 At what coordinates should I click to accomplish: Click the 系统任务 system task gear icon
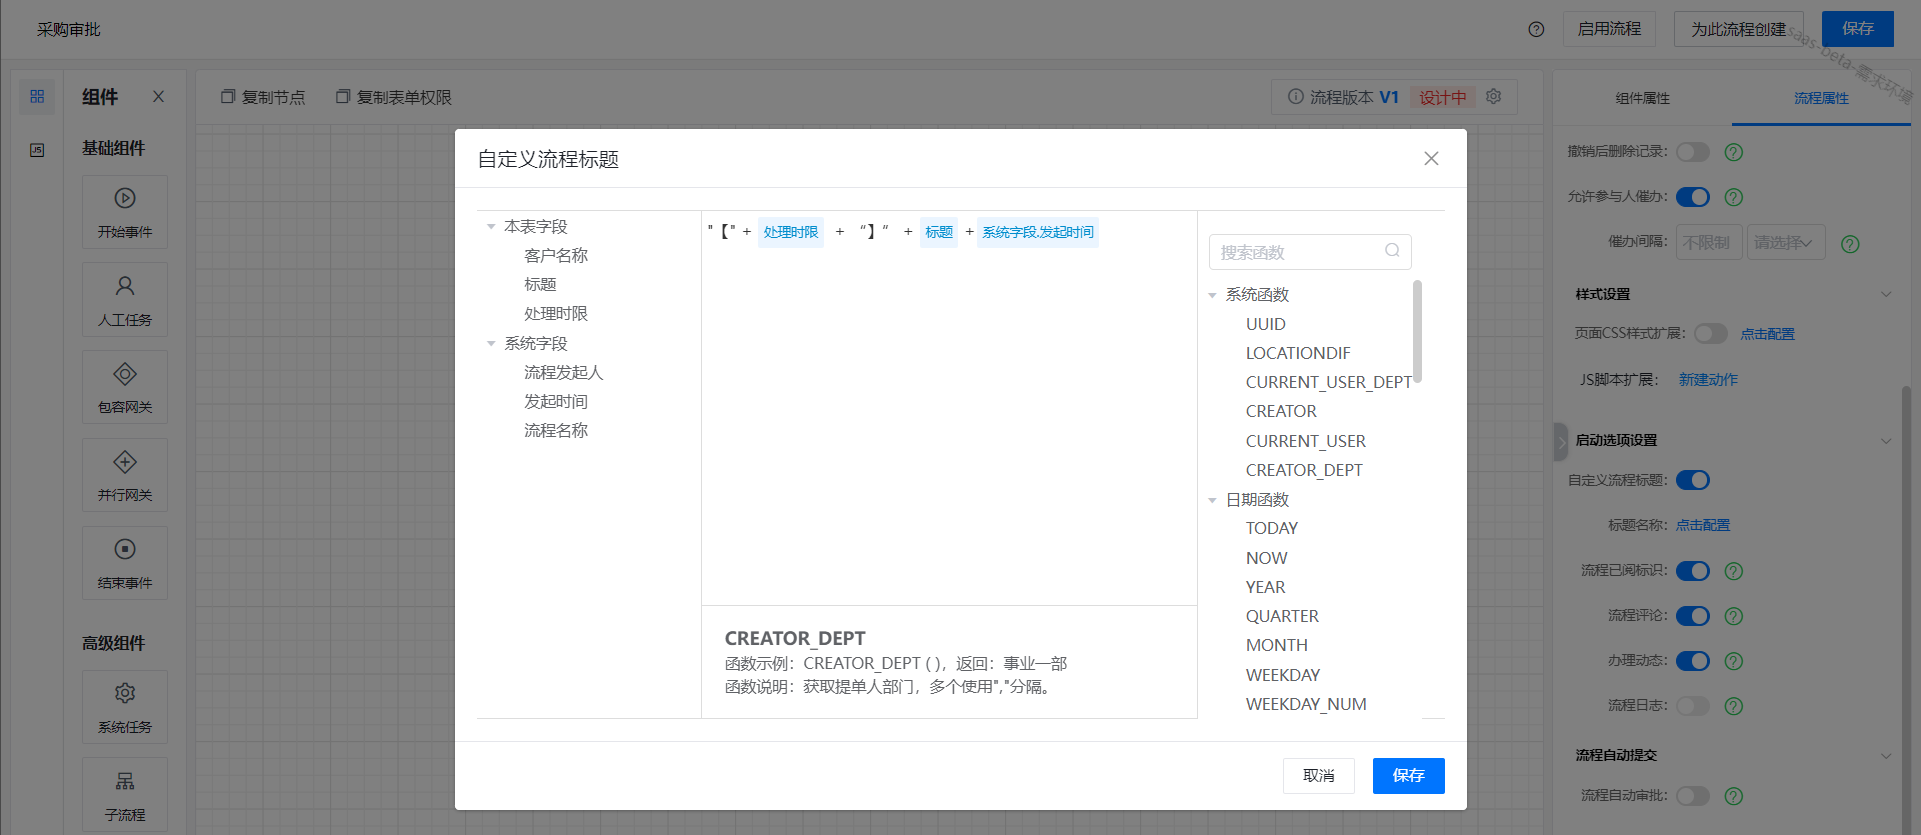point(125,693)
